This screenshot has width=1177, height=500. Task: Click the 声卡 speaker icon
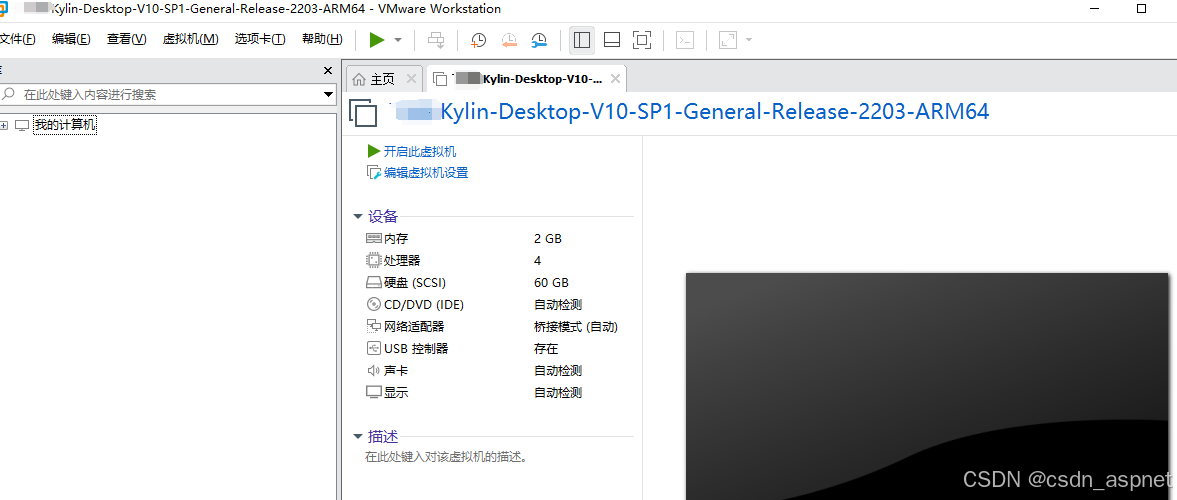(x=374, y=371)
